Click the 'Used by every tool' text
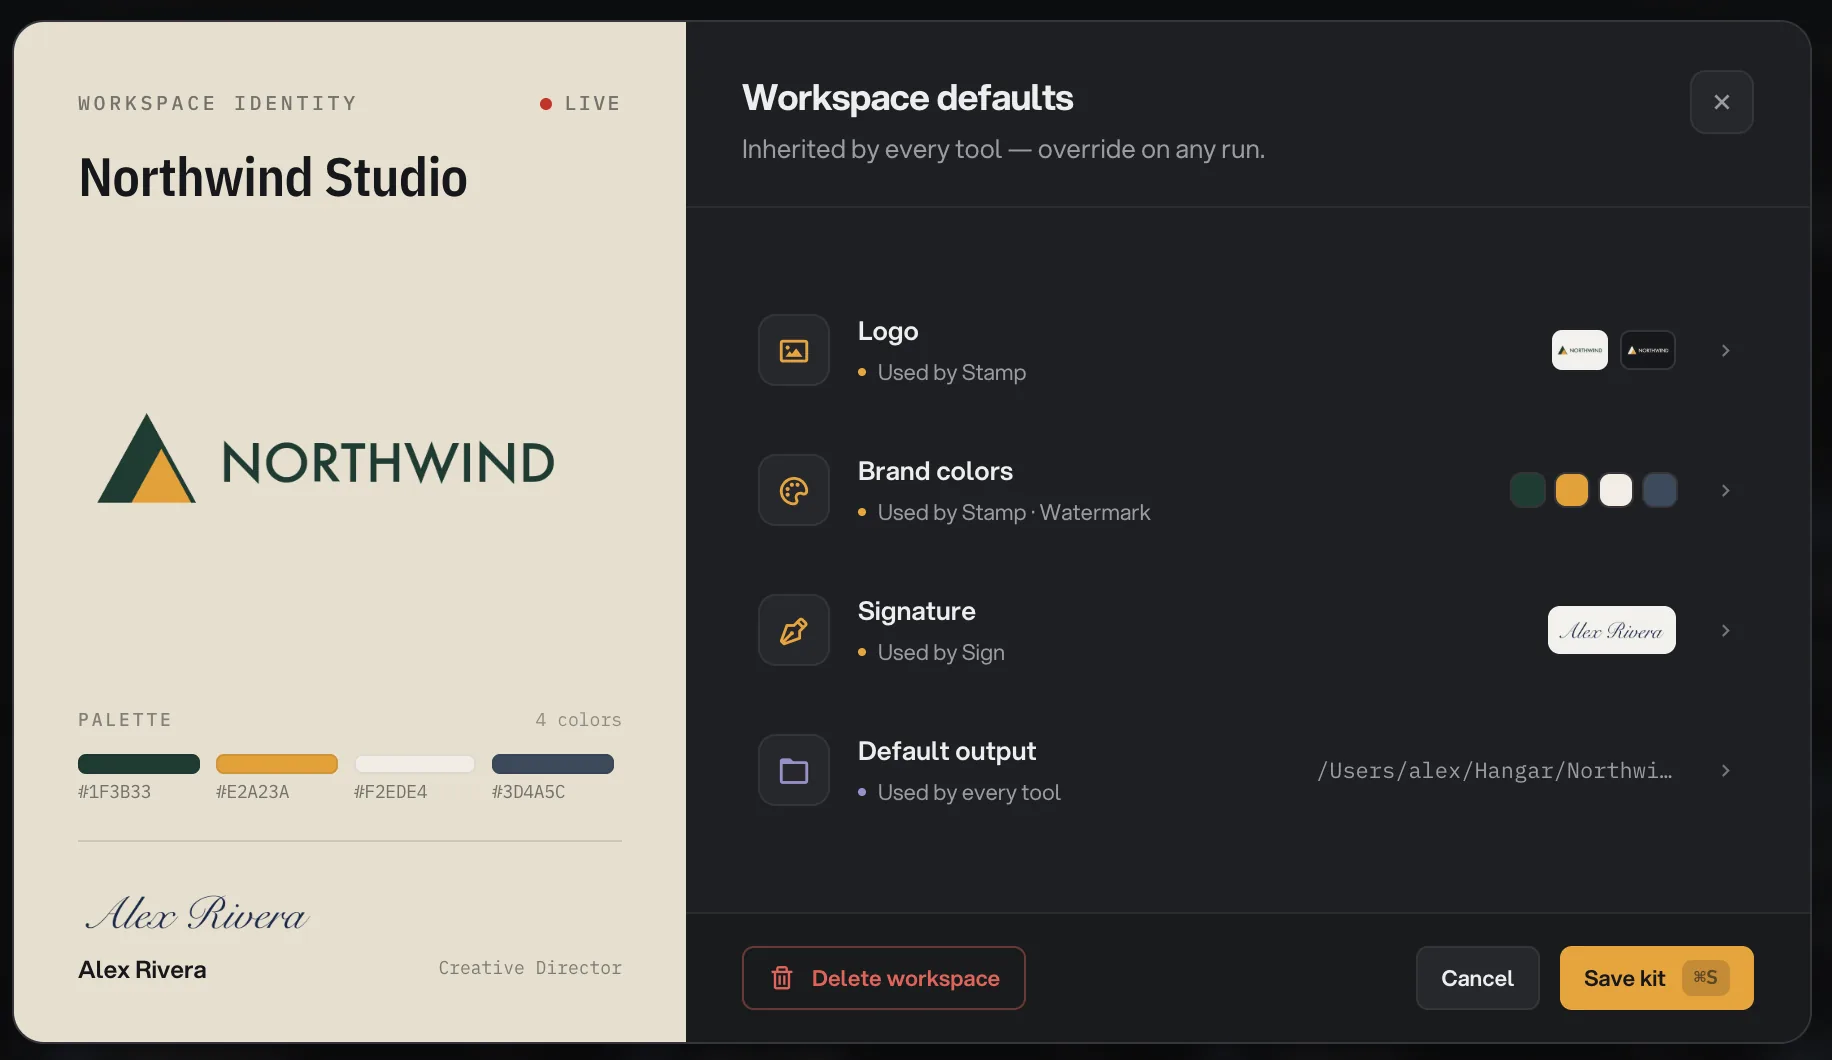This screenshot has width=1832, height=1060. click(969, 792)
